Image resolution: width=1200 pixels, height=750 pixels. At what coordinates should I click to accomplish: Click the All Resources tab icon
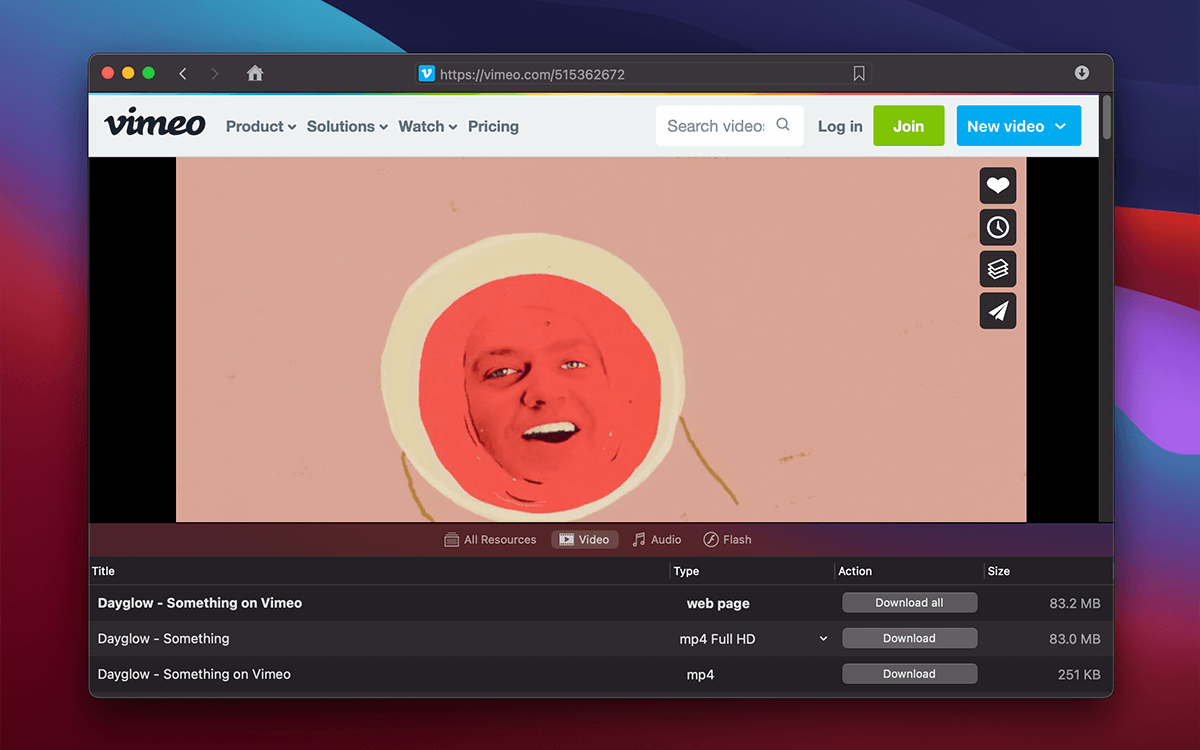pyautogui.click(x=452, y=540)
